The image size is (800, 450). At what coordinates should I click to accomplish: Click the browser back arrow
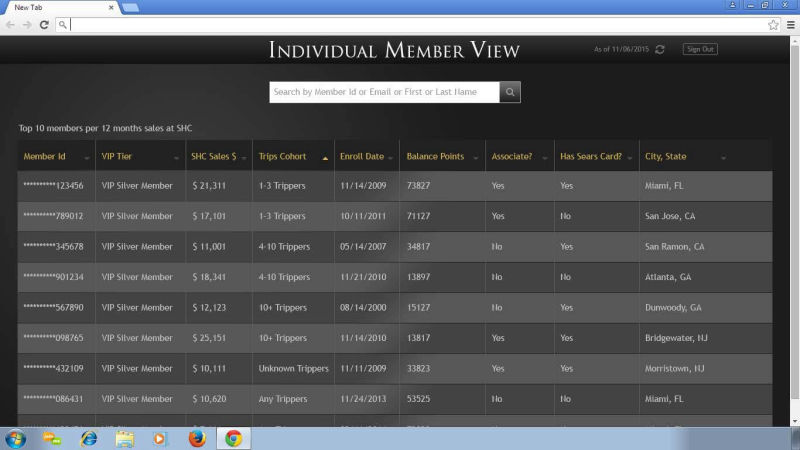click(x=10, y=24)
